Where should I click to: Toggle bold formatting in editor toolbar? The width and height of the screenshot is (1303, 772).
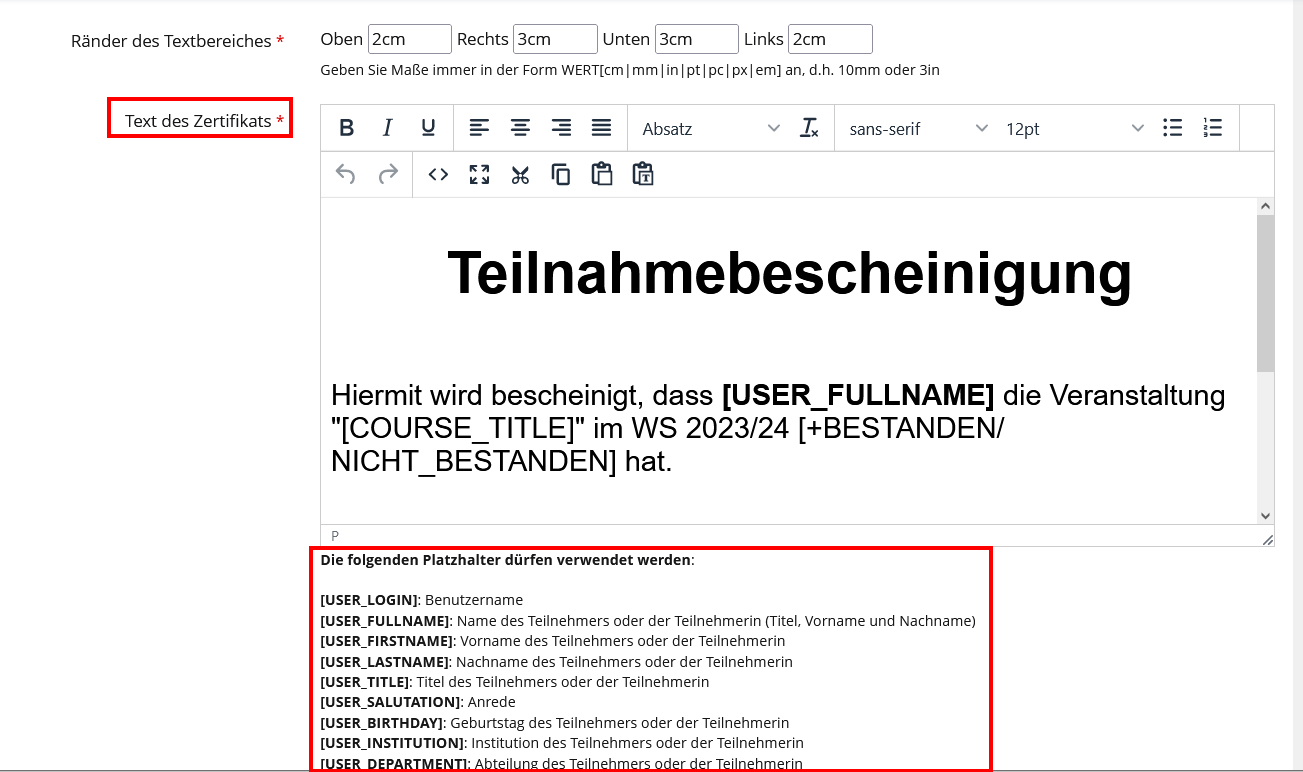click(x=346, y=128)
